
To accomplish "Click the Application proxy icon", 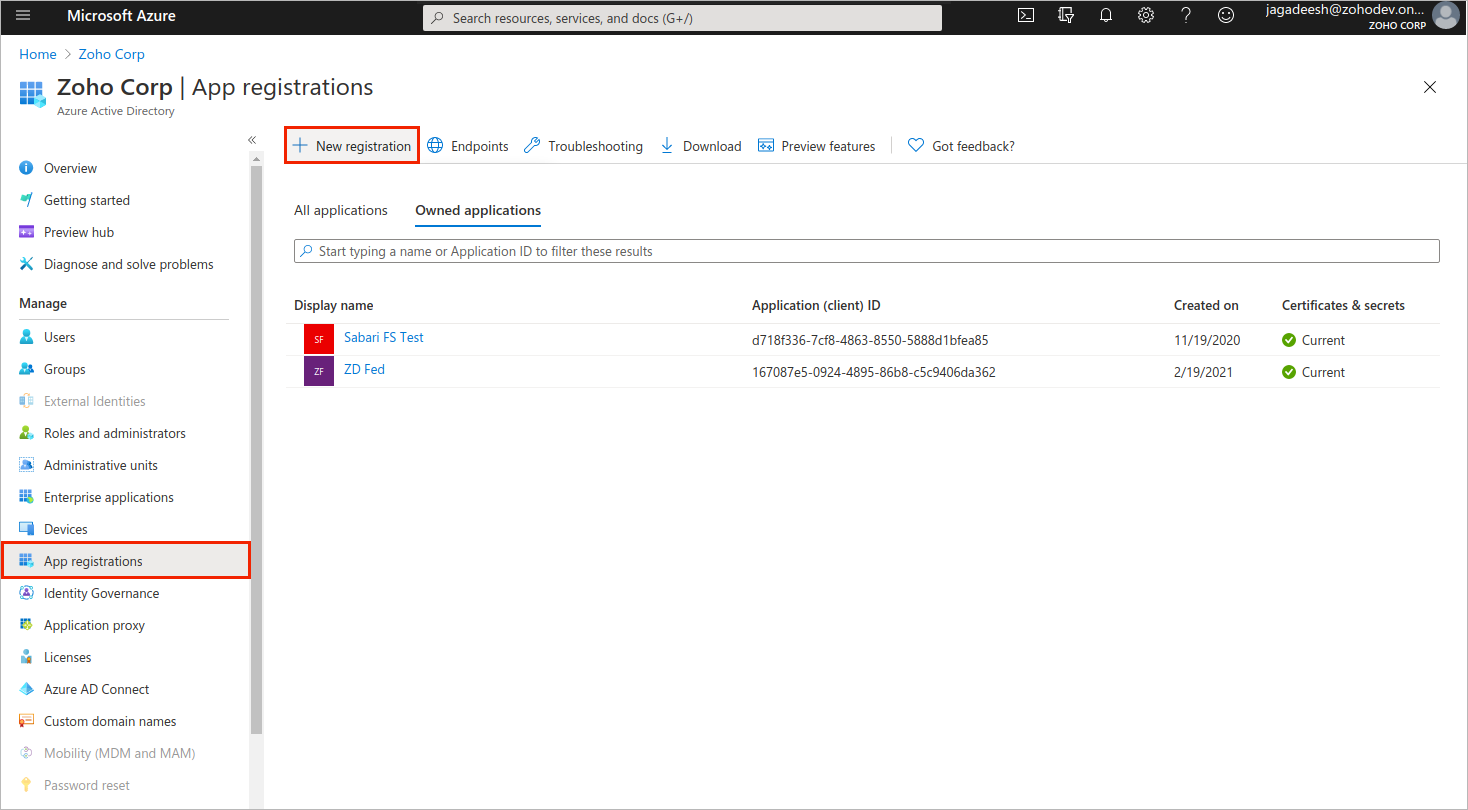I will point(27,625).
